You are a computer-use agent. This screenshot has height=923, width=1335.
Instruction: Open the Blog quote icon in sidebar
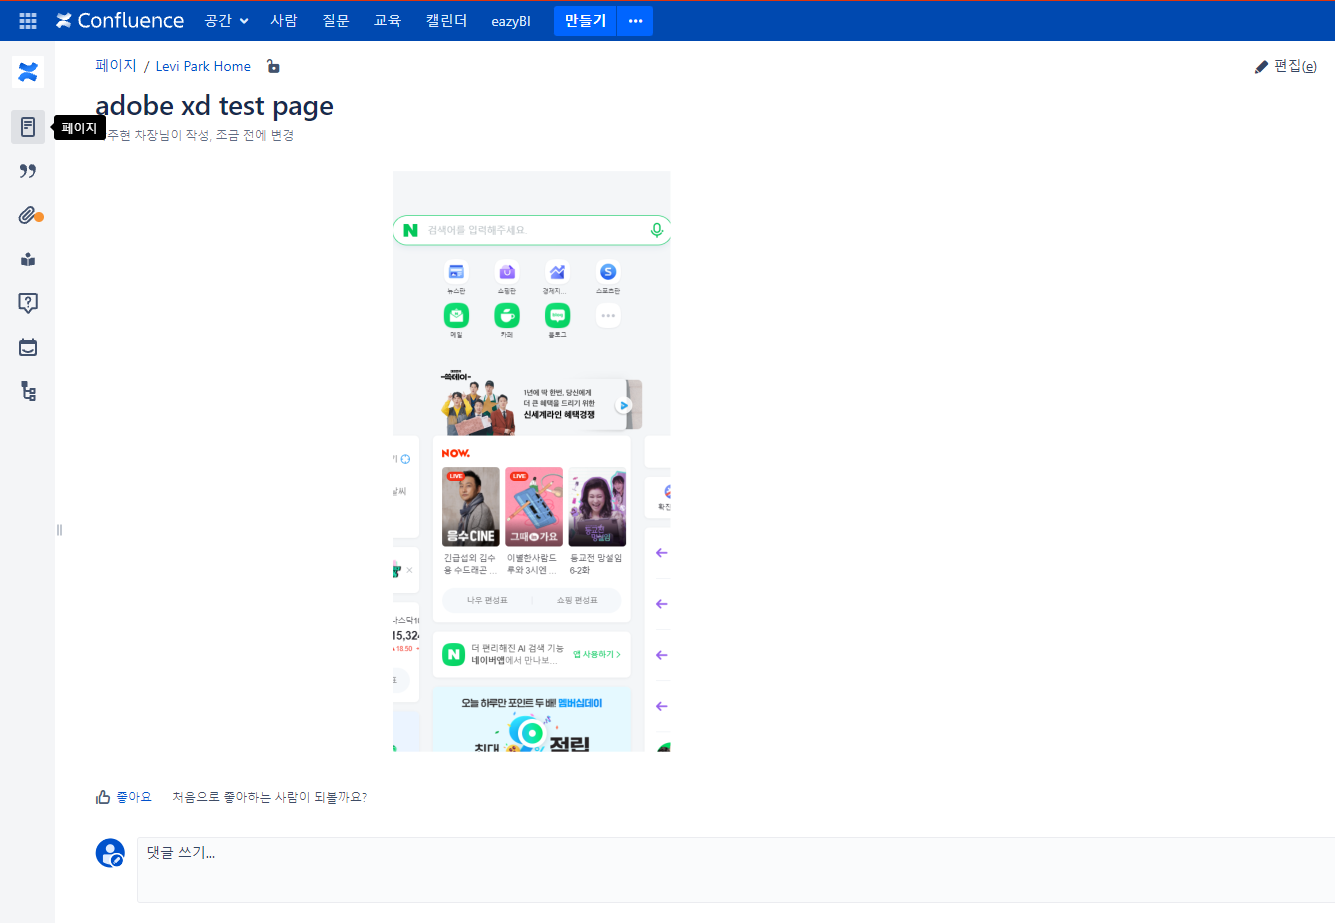(x=28, y=171)
